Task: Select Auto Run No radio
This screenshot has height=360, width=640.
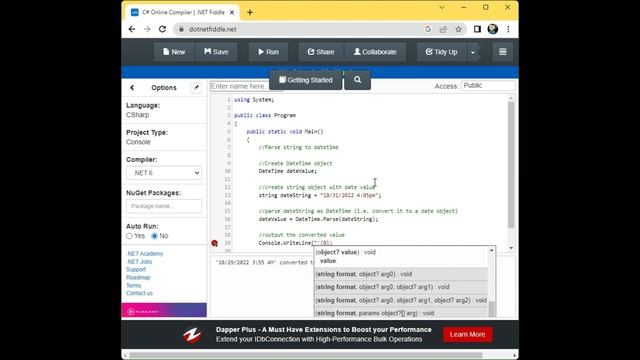Action: coord(154,236)
